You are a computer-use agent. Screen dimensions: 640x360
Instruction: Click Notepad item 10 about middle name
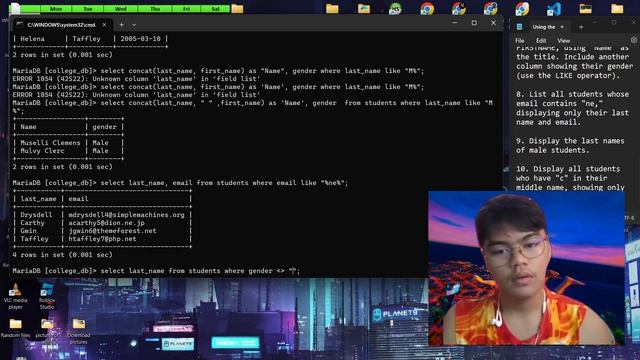tap(570, 178)
